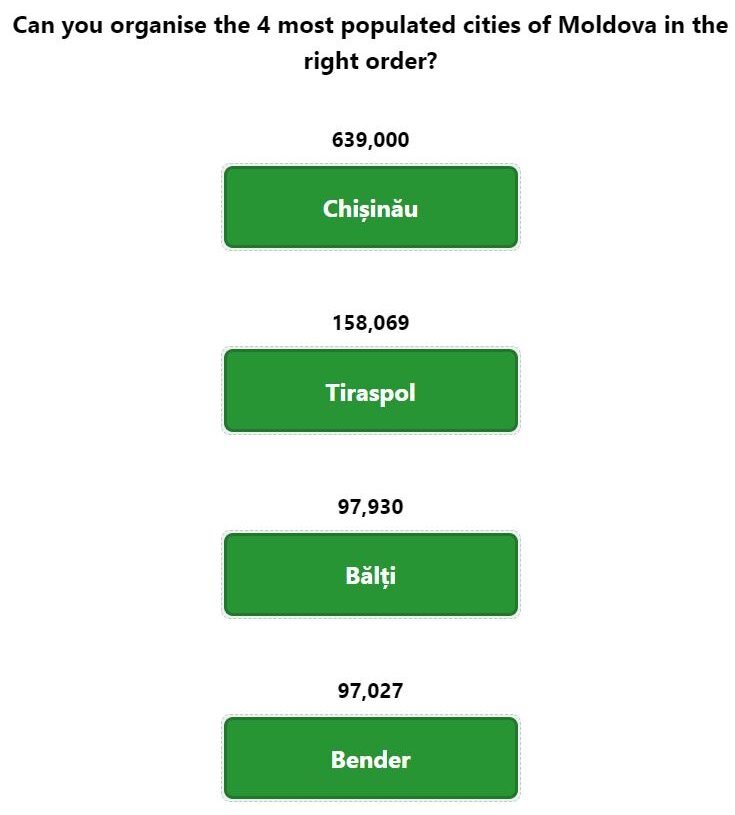This screenshot has width=735, height=815.
Task: Click the largest population number 639,000
Action: point(371,140)
